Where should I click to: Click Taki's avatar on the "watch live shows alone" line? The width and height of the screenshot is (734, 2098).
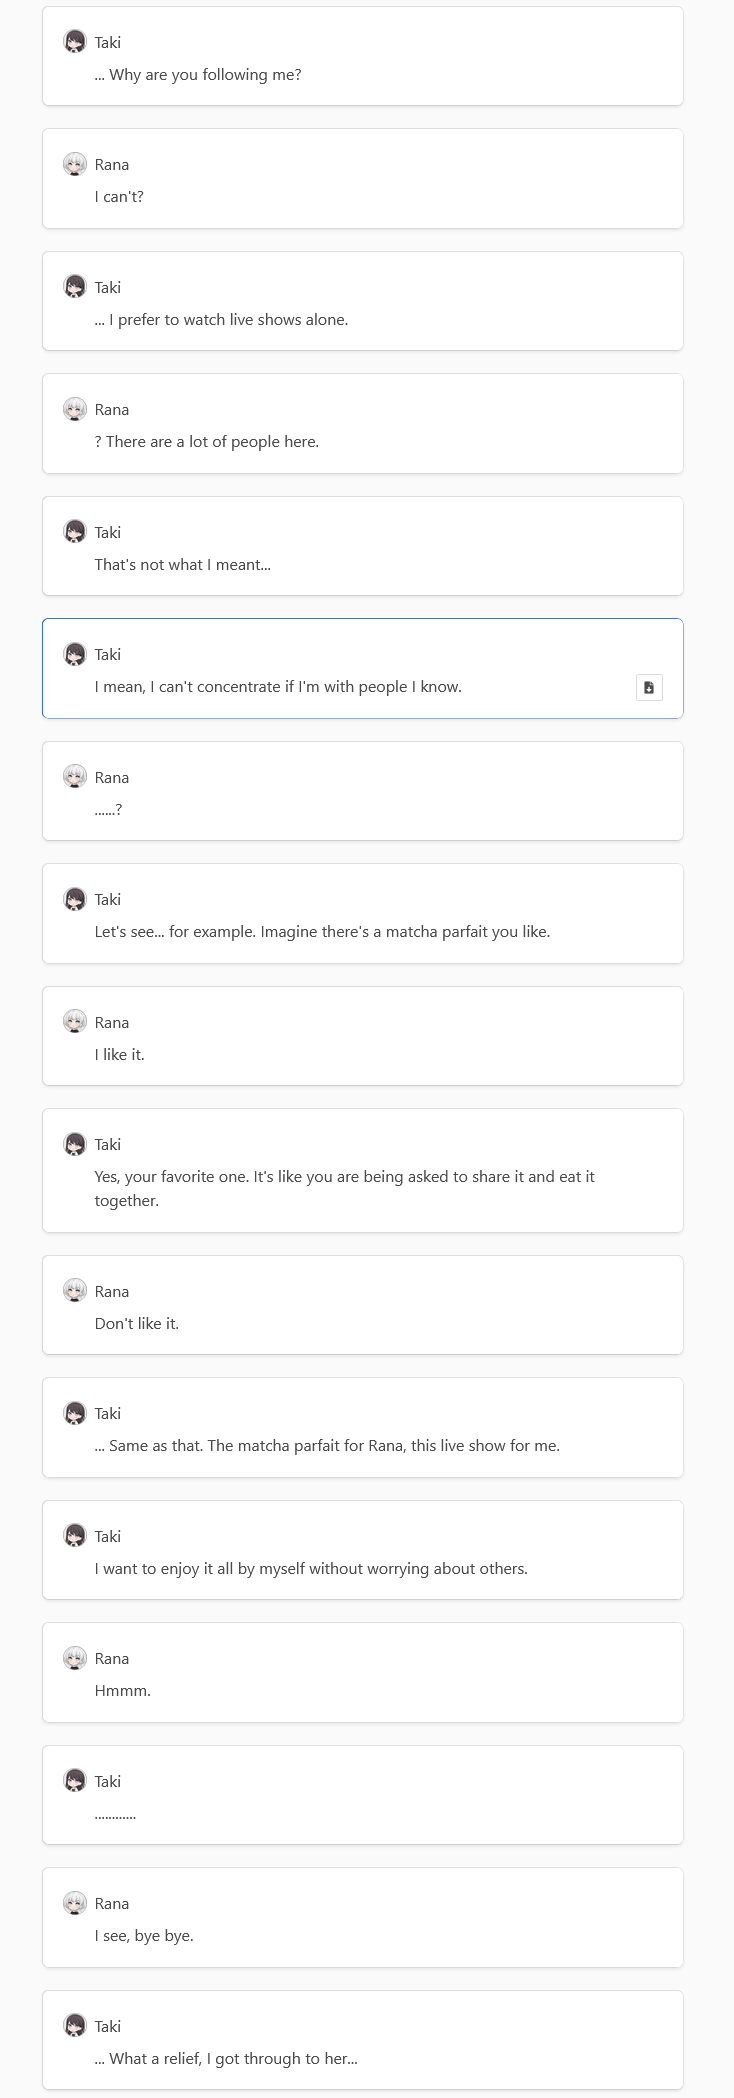(x=75, y=287)
